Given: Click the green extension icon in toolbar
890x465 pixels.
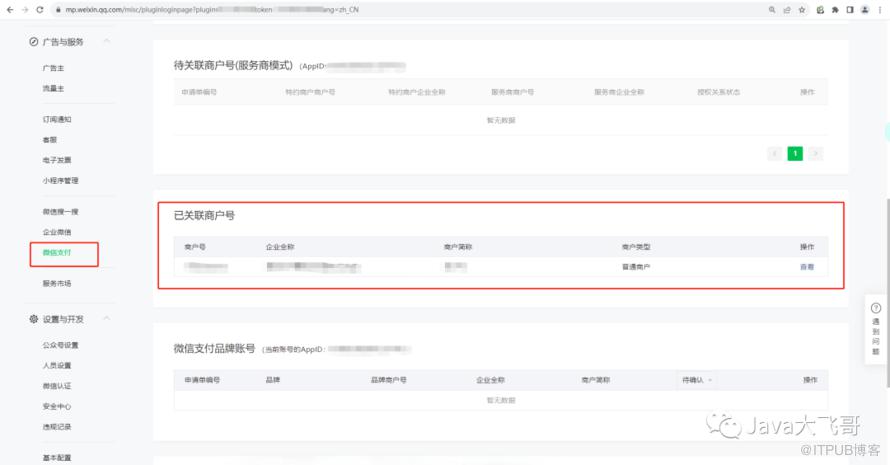Looking at the screenshot, I should pyautogui.click(x=820, y=10).
